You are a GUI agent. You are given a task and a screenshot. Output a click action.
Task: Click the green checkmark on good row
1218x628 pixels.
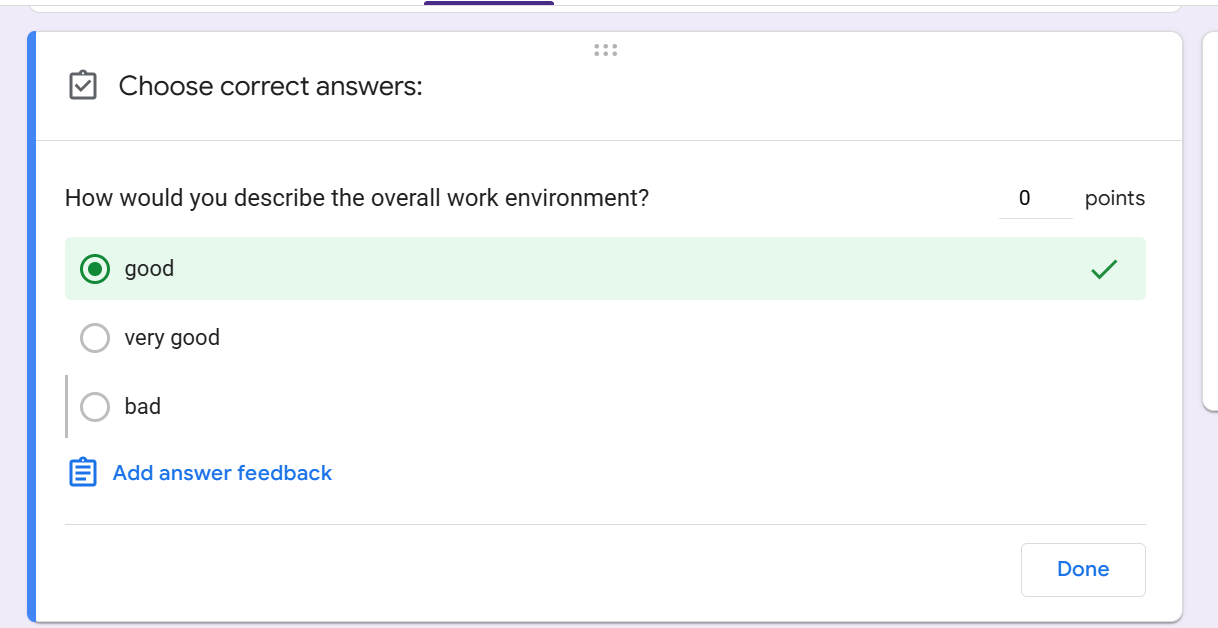coord(1104,269)
